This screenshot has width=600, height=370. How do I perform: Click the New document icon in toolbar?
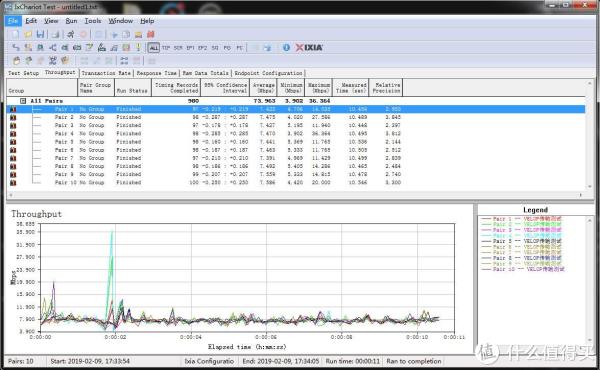(15, 34)
